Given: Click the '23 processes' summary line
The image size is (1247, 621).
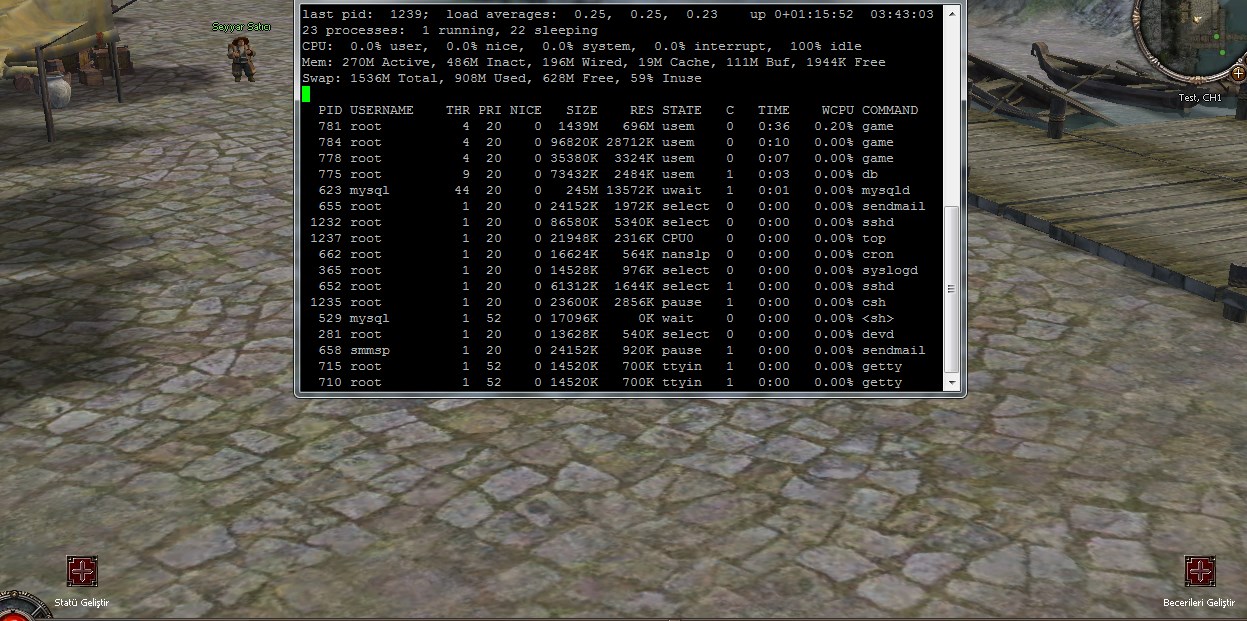Looking at the screenshot, I should 450,30.
